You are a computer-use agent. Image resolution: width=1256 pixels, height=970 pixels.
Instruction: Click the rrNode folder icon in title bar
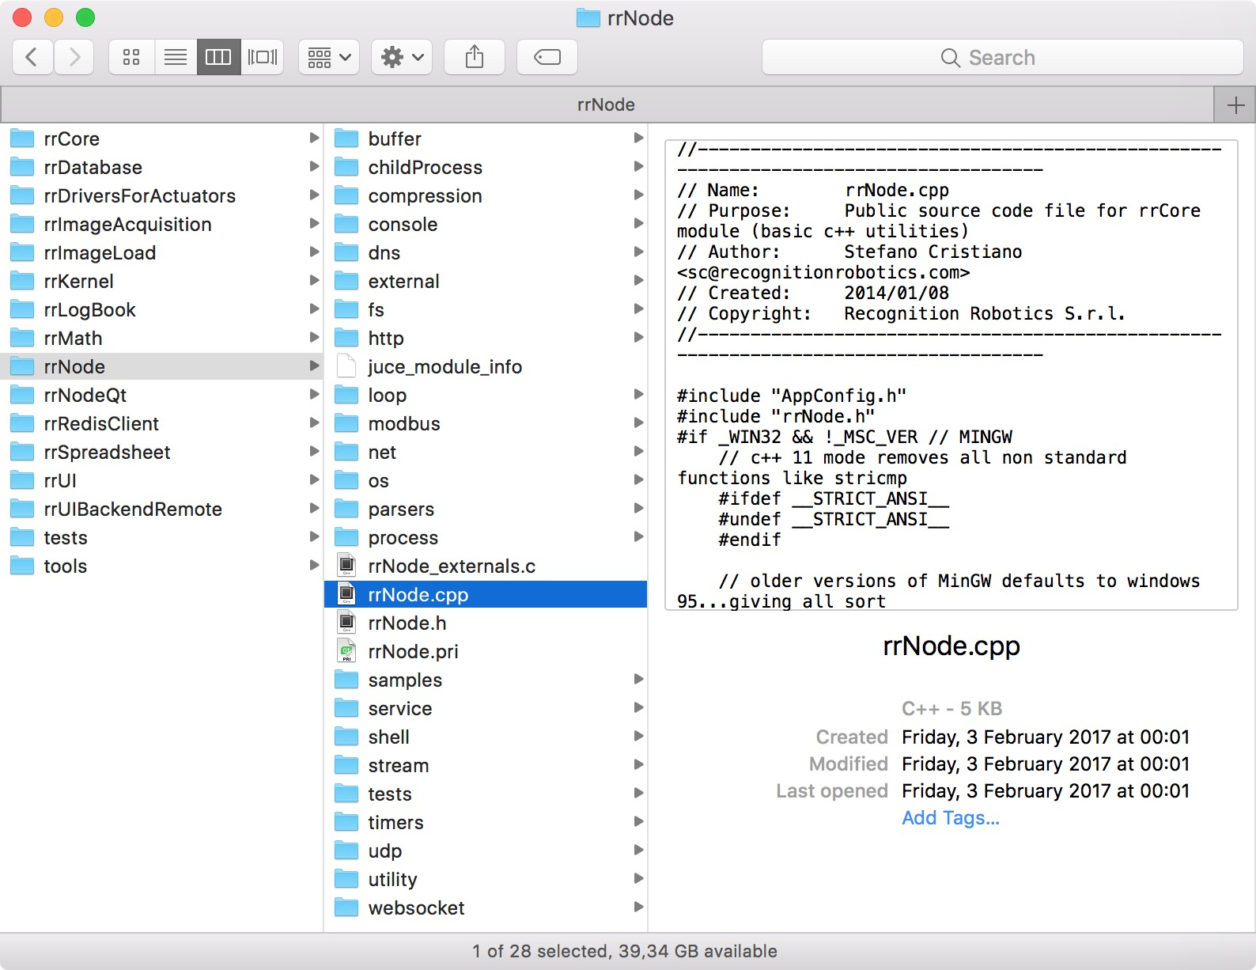[x=588, y=18]
